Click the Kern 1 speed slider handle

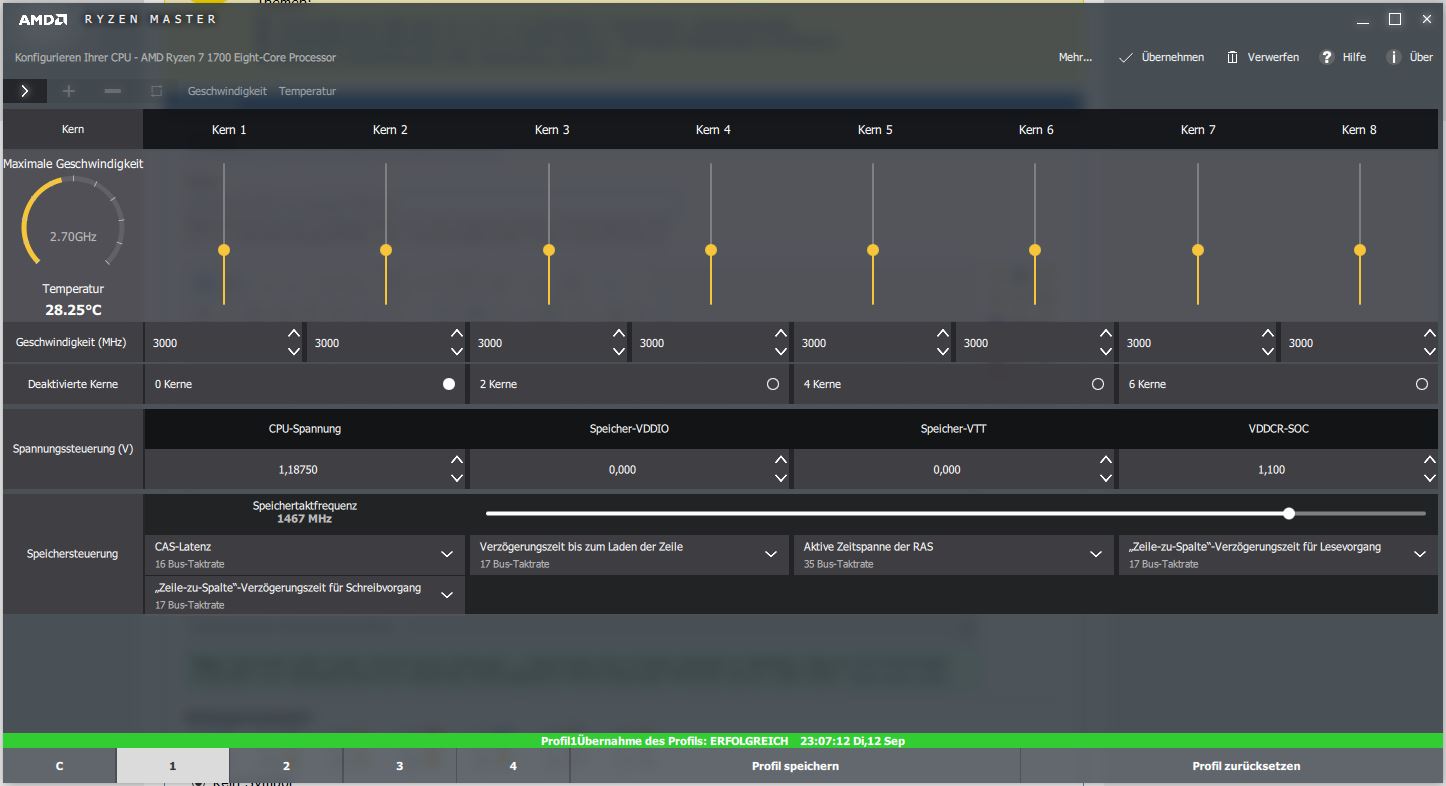(224, 250)
